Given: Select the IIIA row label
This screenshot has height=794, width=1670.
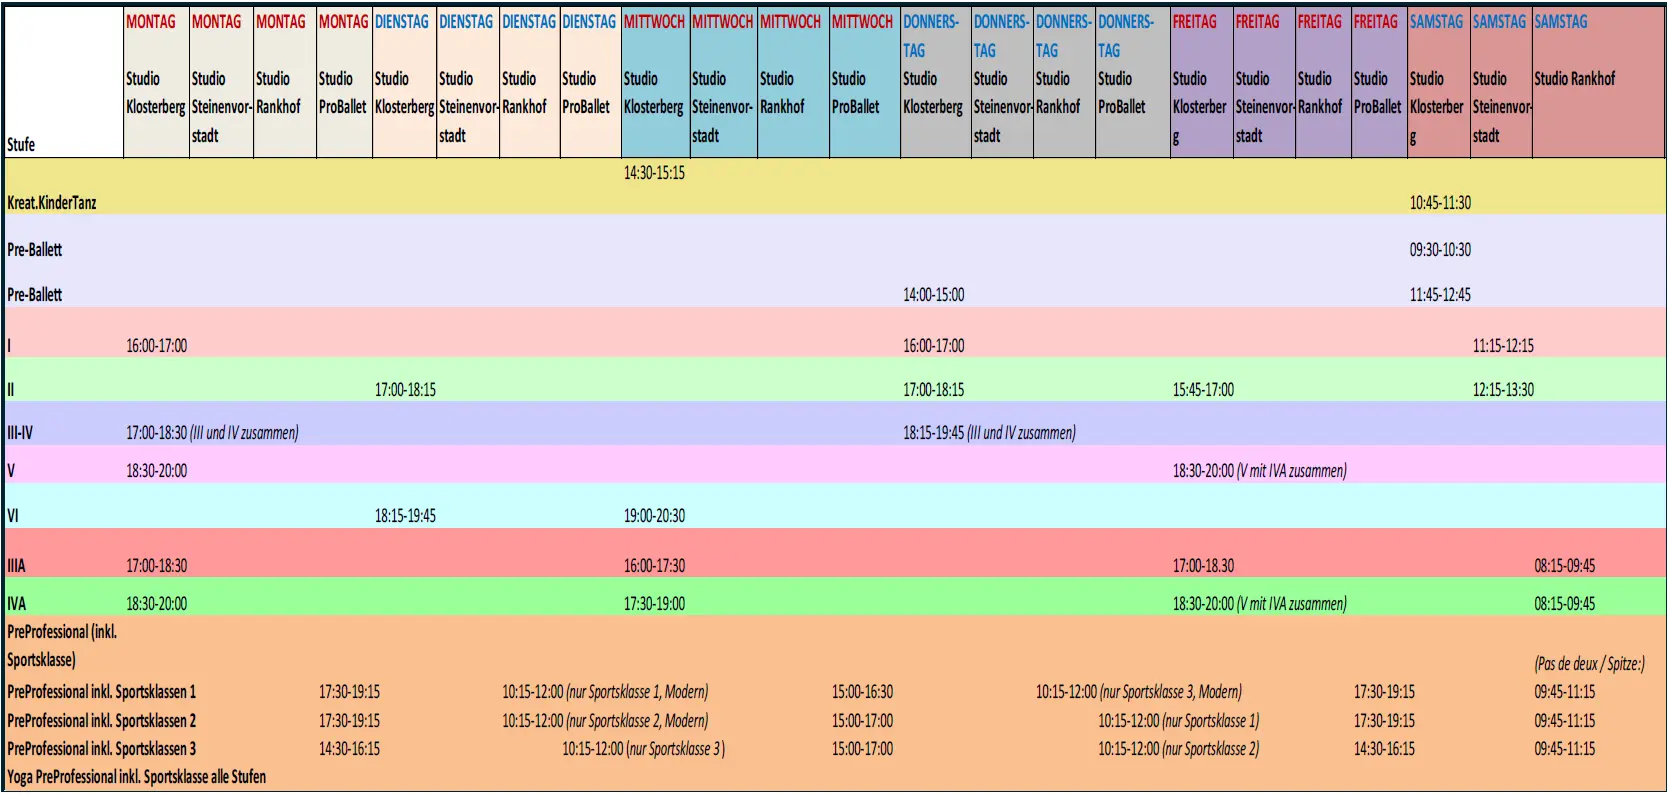Looking at the screenshot, I should click(x=17, y=566).
